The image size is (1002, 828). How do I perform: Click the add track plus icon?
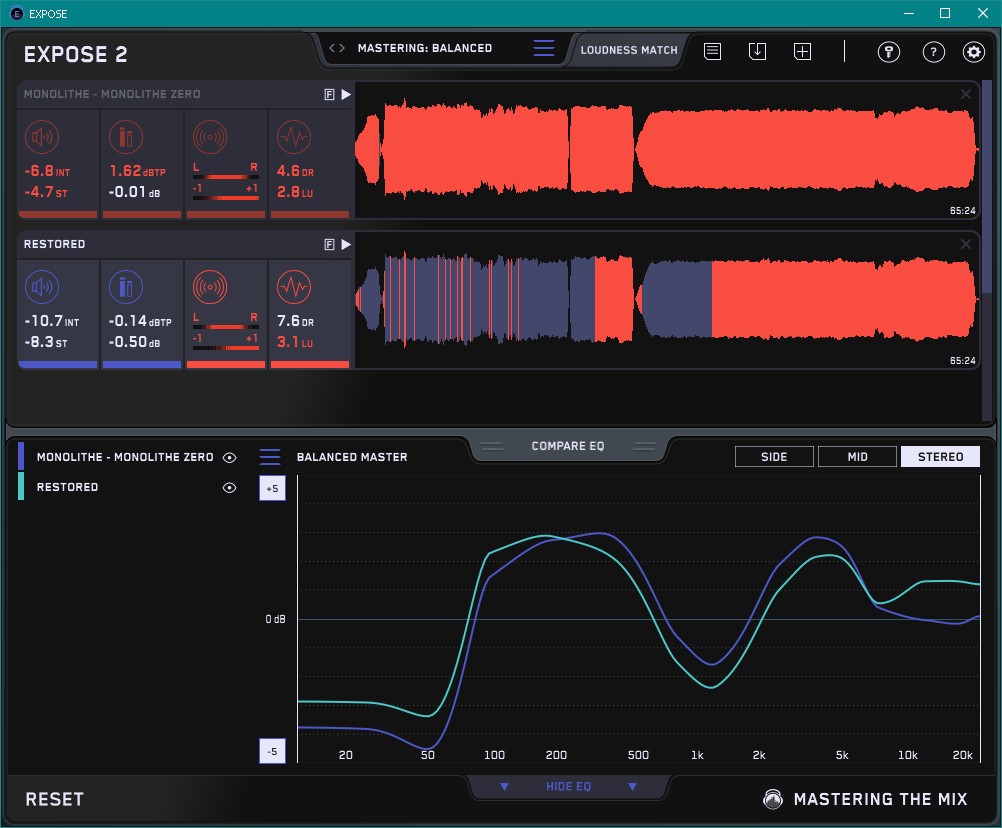[x=802, y=51]
